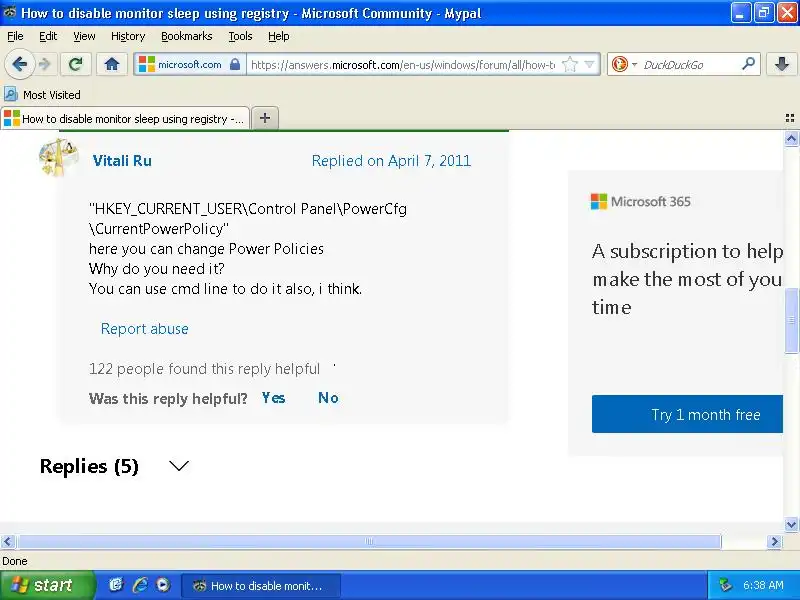The height and width of the screenshot is (600, 800).
Task: Click the search magnifier icon
Action: point(748,64)
